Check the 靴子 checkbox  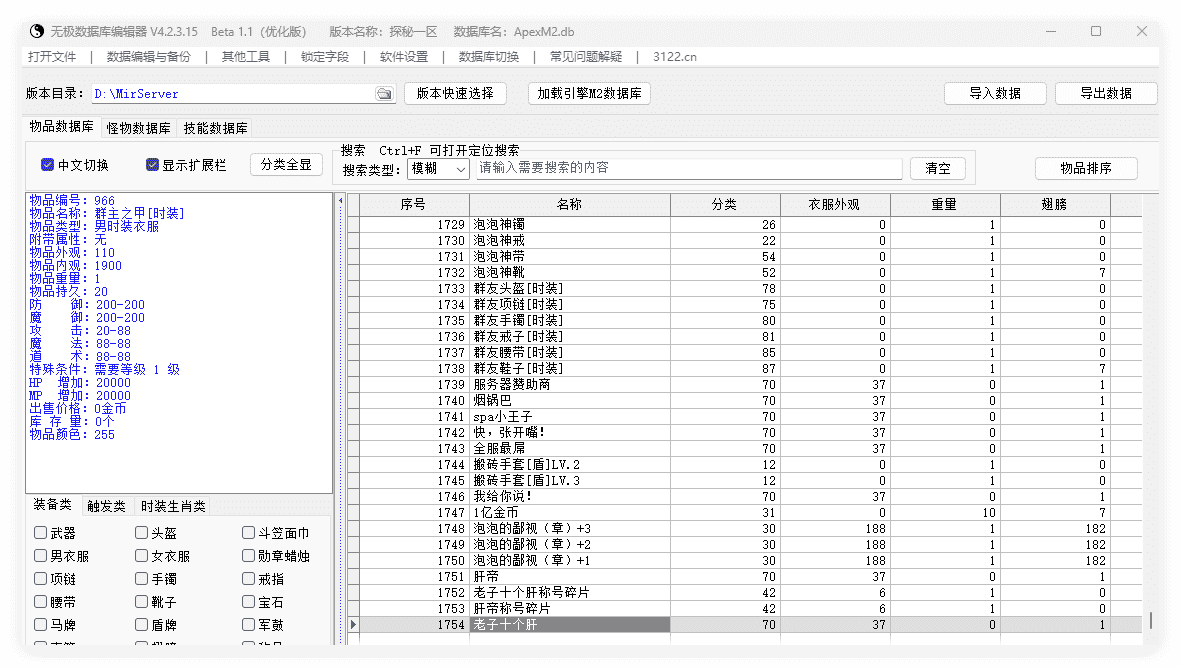point(142,602)
